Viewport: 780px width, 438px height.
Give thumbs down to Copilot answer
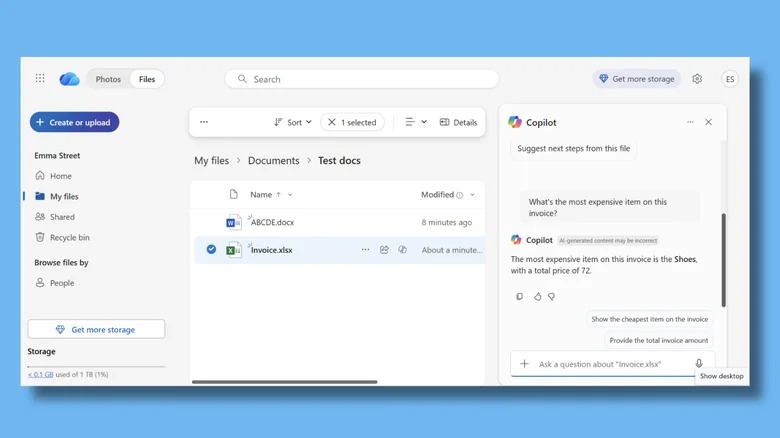tap(551, 296)
